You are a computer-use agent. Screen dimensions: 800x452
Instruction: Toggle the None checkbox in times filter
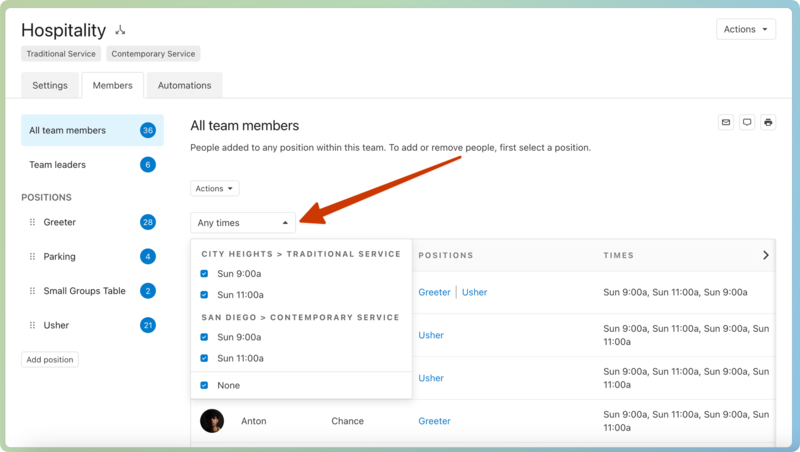204,385
